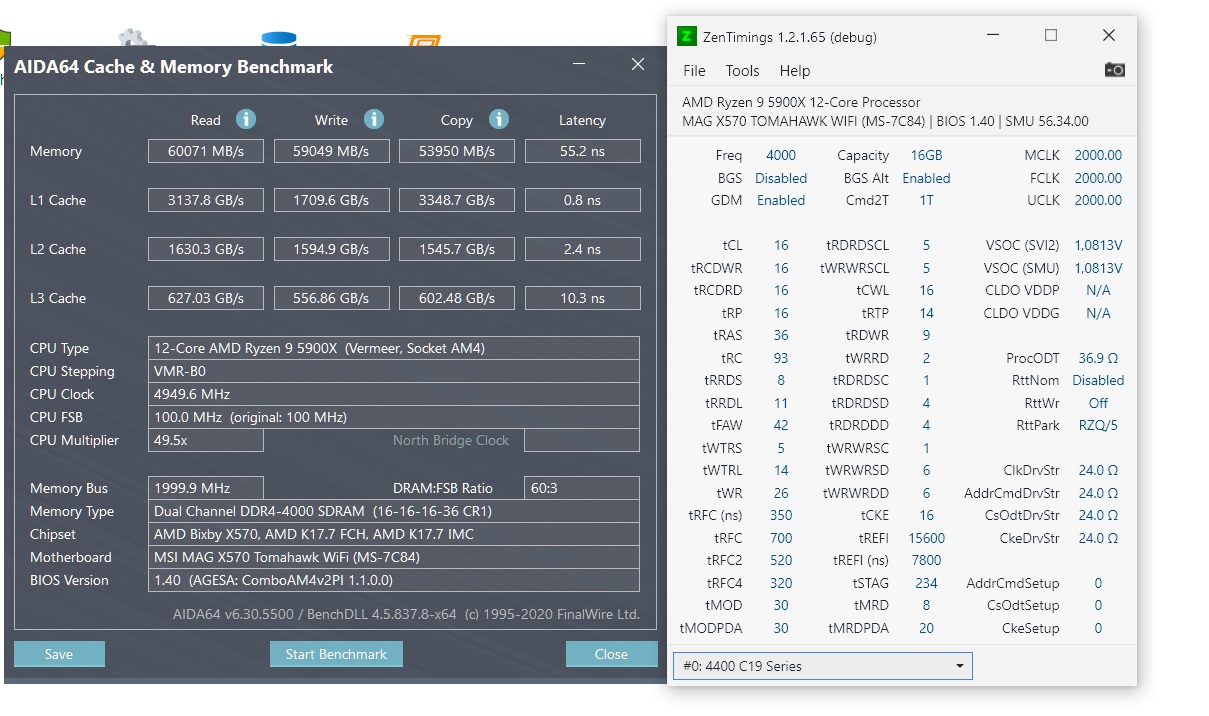1209x716 pixels.
Task: Click Memory Copy value 53950 MB/s
Action: pyautogui.click(x=457, y=151)
